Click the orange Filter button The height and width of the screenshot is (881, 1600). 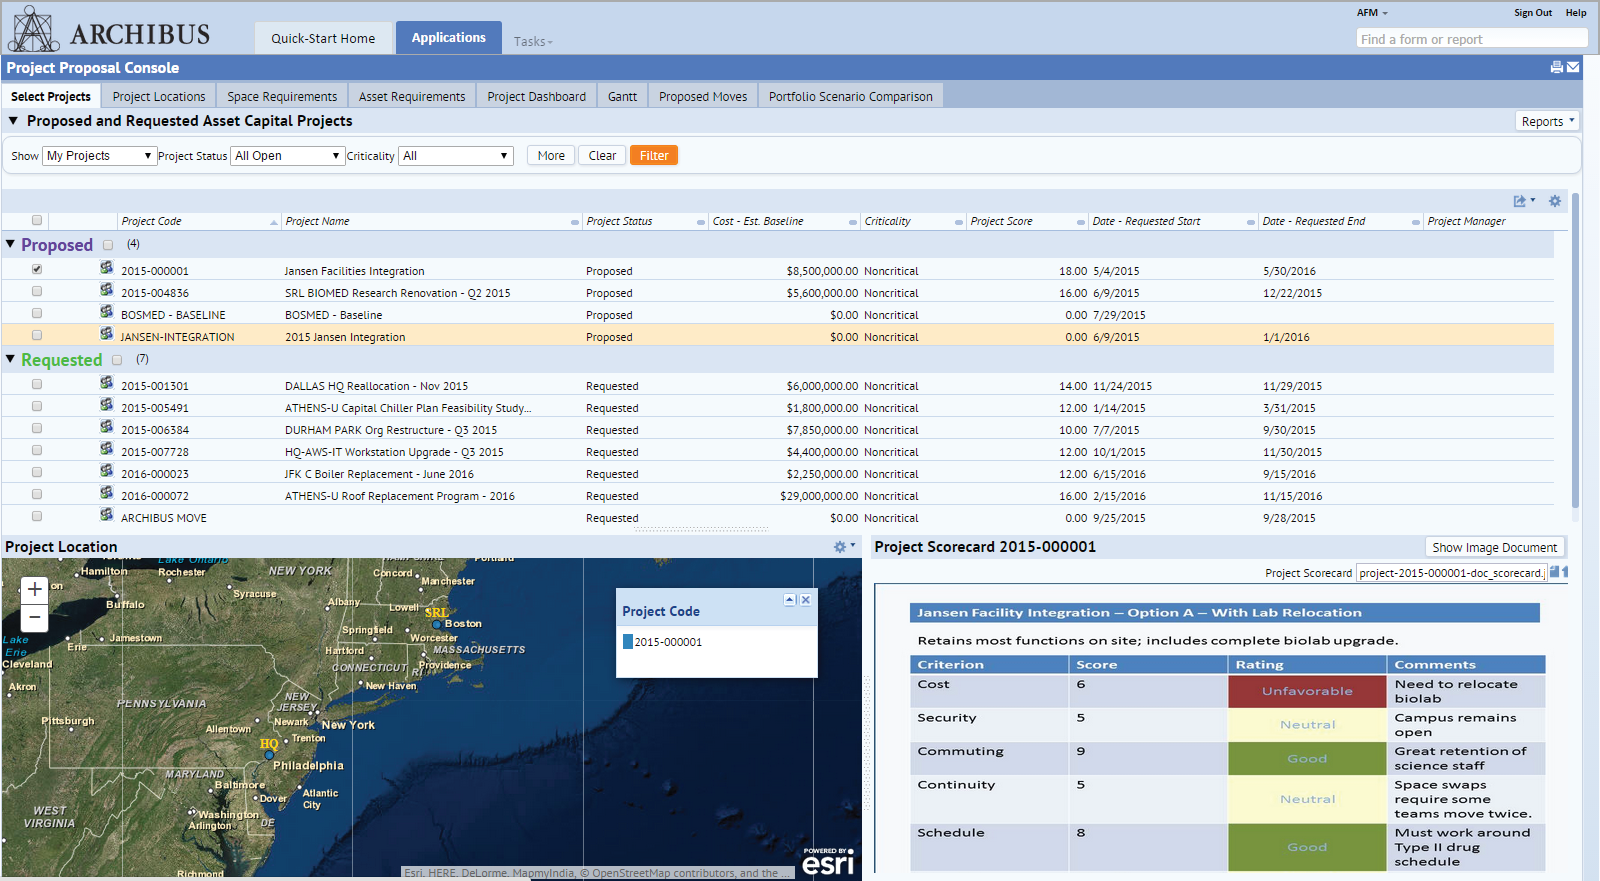pos(654,156)
